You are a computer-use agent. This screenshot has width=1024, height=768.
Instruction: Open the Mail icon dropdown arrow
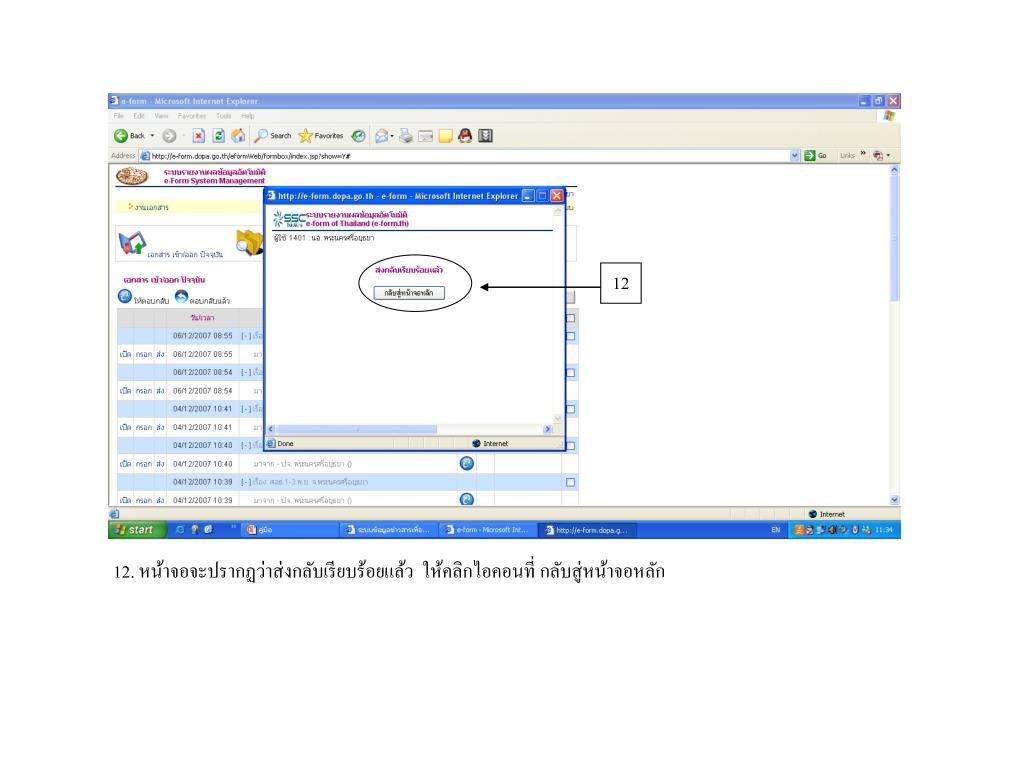pyautogui.click(x=392, y=136)
